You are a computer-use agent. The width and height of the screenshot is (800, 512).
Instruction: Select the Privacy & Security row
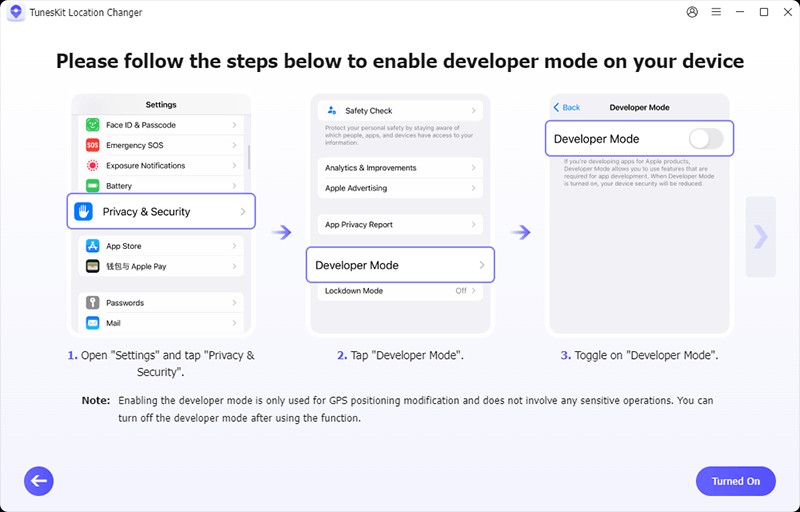point(161,211)
